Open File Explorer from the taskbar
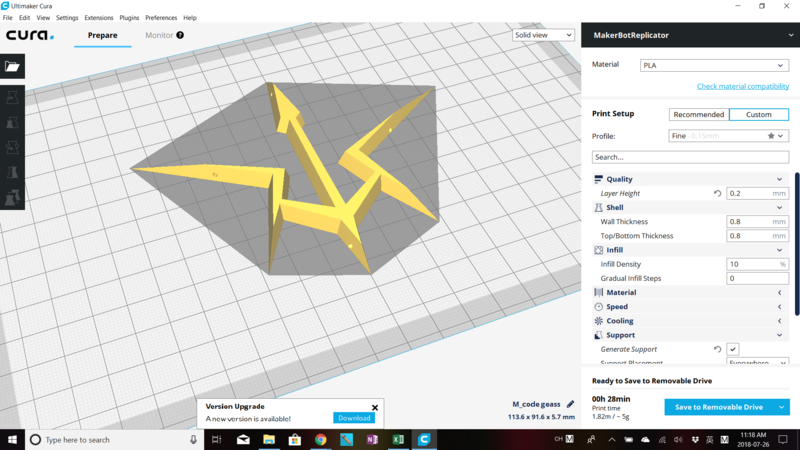The image size is (800, 450). coord(269,439)
